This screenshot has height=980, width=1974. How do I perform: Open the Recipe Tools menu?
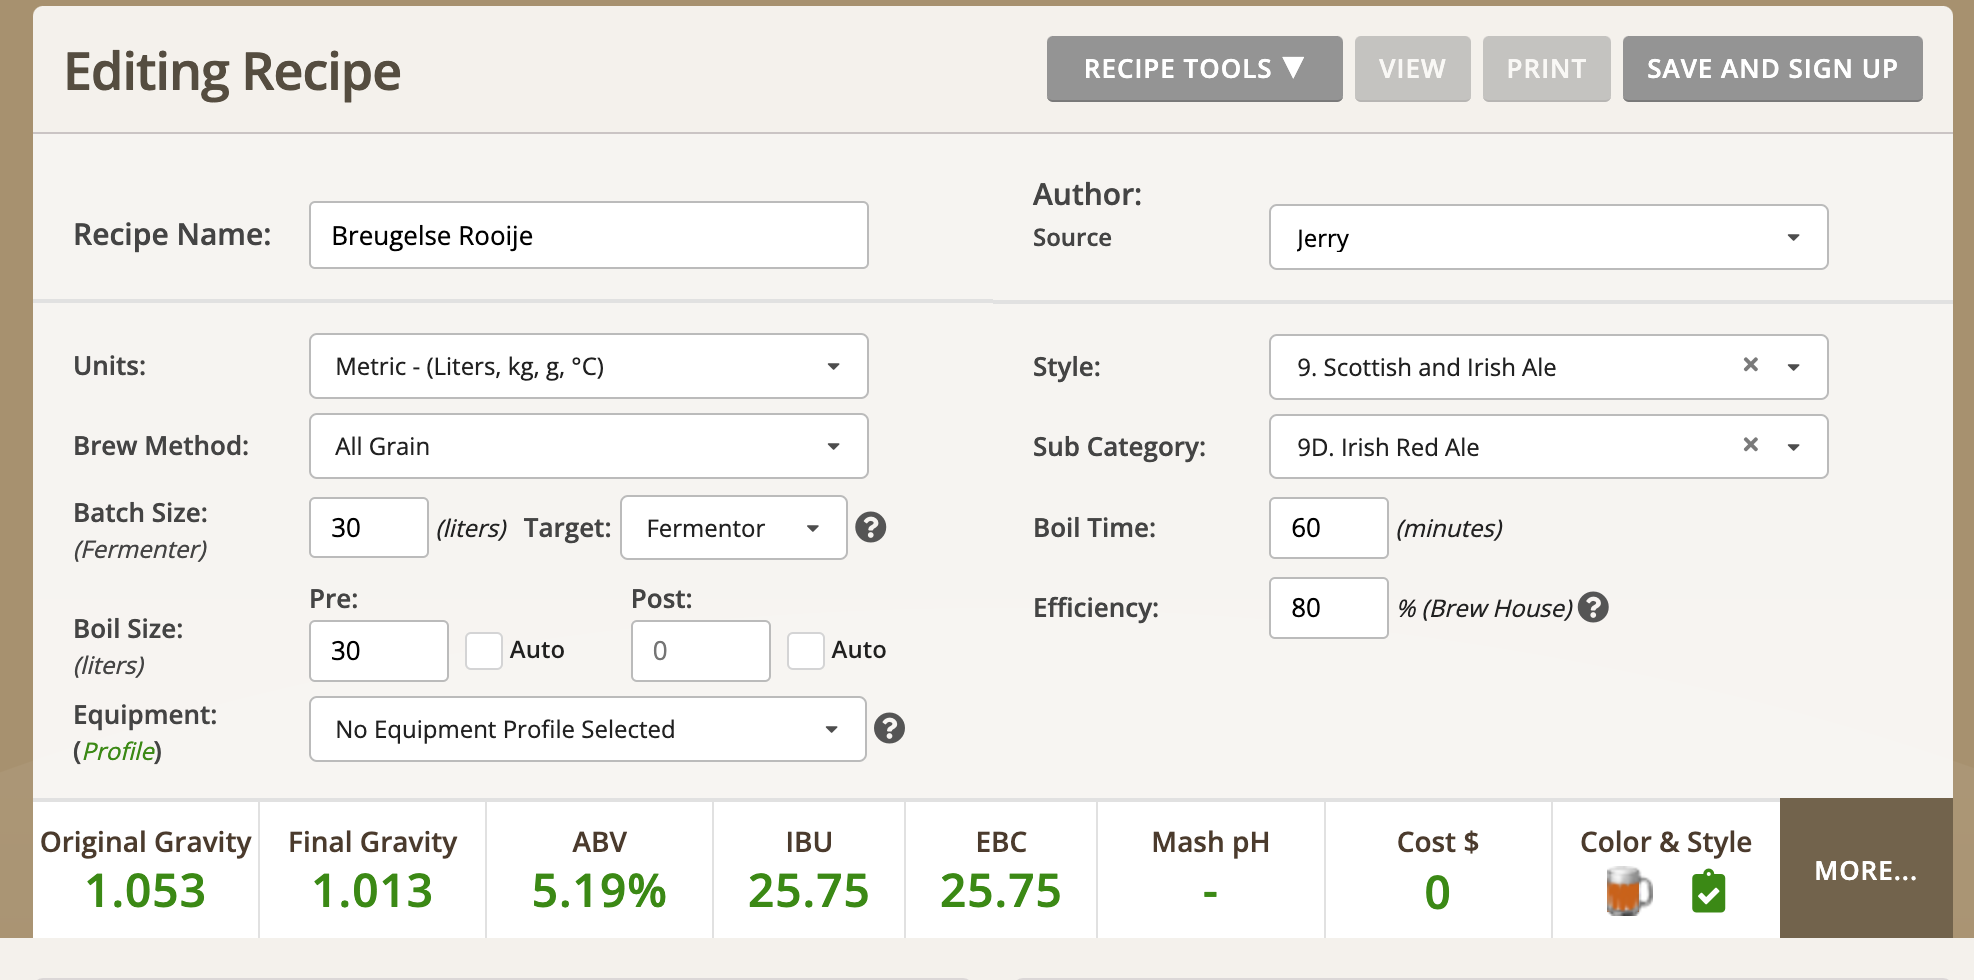coord(1194,69)
